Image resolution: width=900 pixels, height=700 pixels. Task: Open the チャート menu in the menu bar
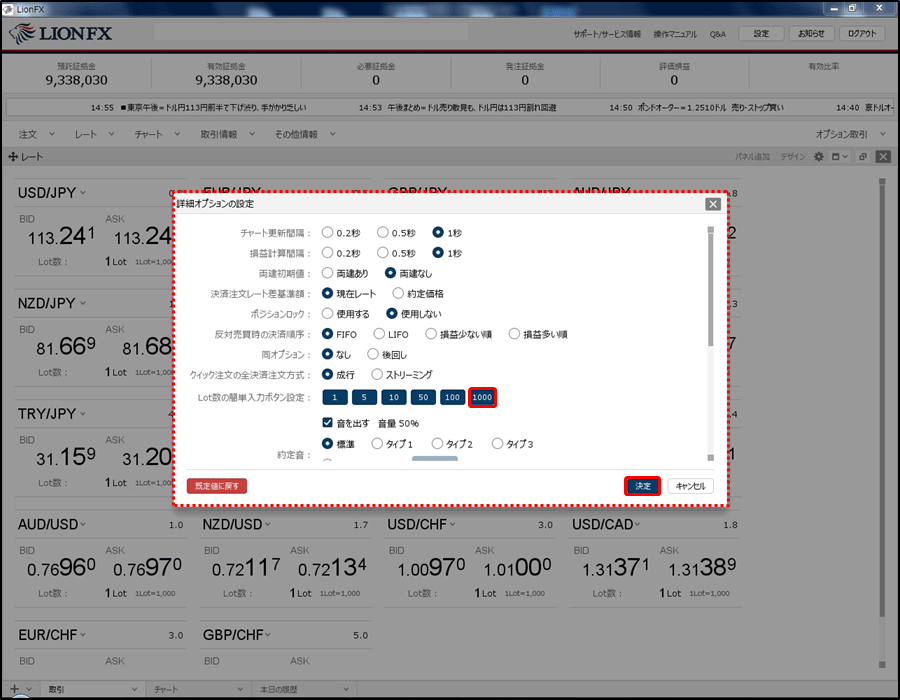coord(157,134)
